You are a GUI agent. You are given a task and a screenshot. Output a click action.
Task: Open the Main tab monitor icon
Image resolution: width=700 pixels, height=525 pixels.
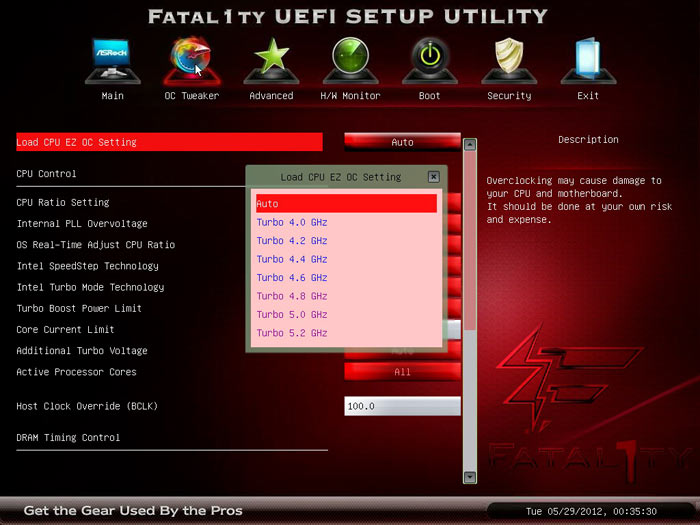point(112,61)
